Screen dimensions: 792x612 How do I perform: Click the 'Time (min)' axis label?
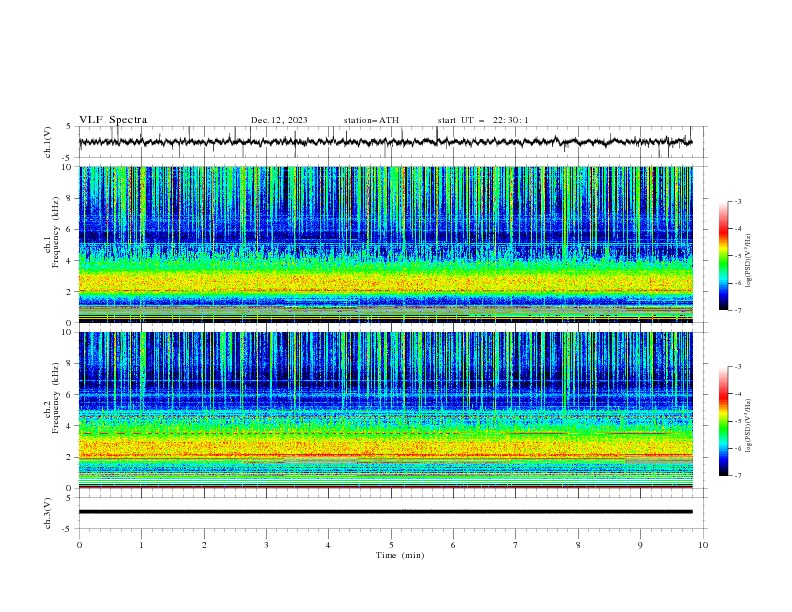point(400,555)
